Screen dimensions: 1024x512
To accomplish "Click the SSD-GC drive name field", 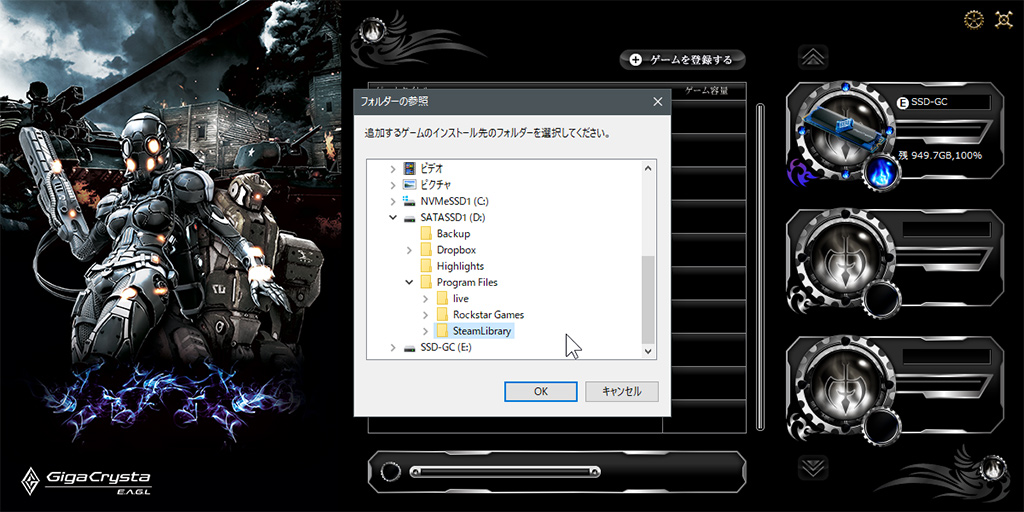I will 945,103.
